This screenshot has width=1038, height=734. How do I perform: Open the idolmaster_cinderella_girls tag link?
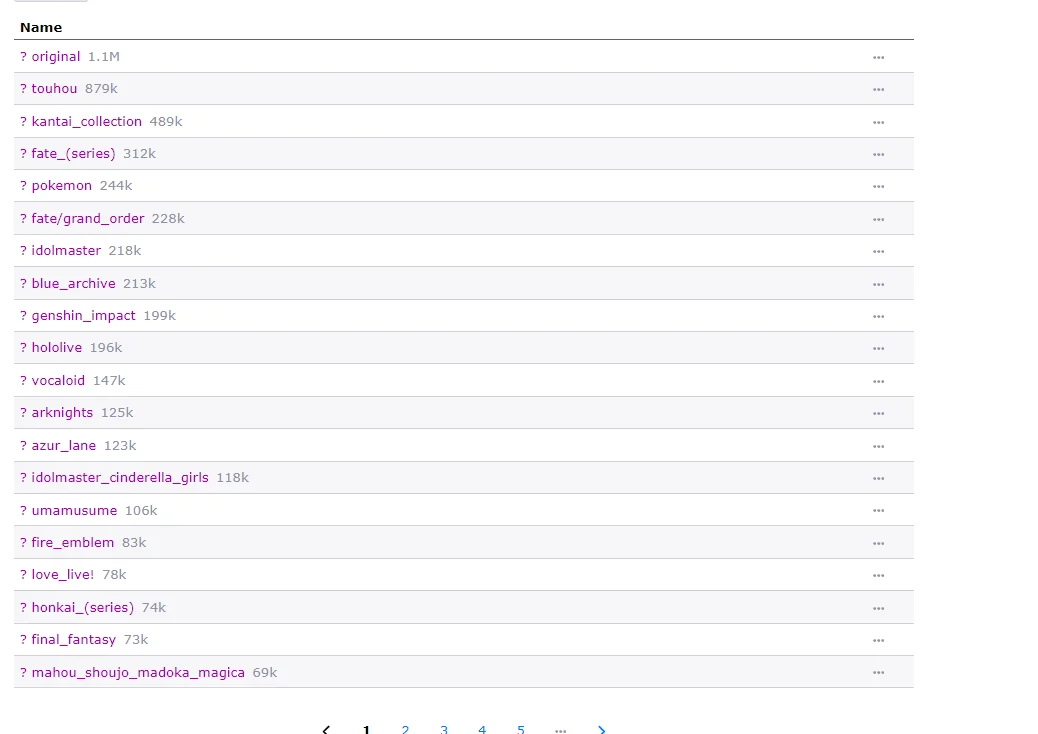click(x=120, y=477)
